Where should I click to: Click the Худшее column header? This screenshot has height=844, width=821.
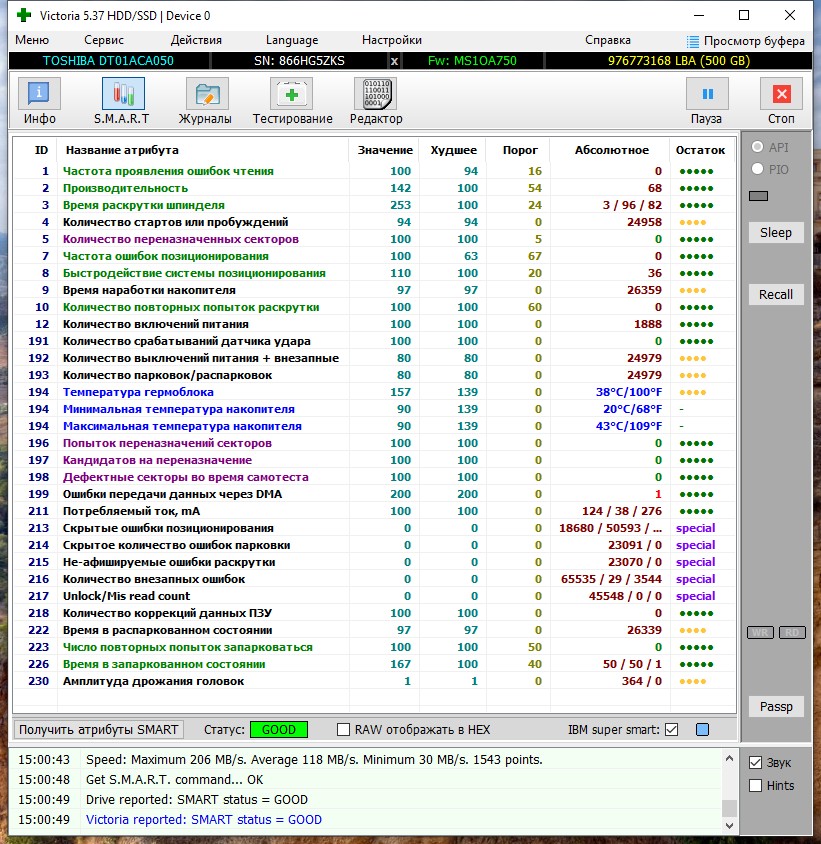tap(453, 150)
